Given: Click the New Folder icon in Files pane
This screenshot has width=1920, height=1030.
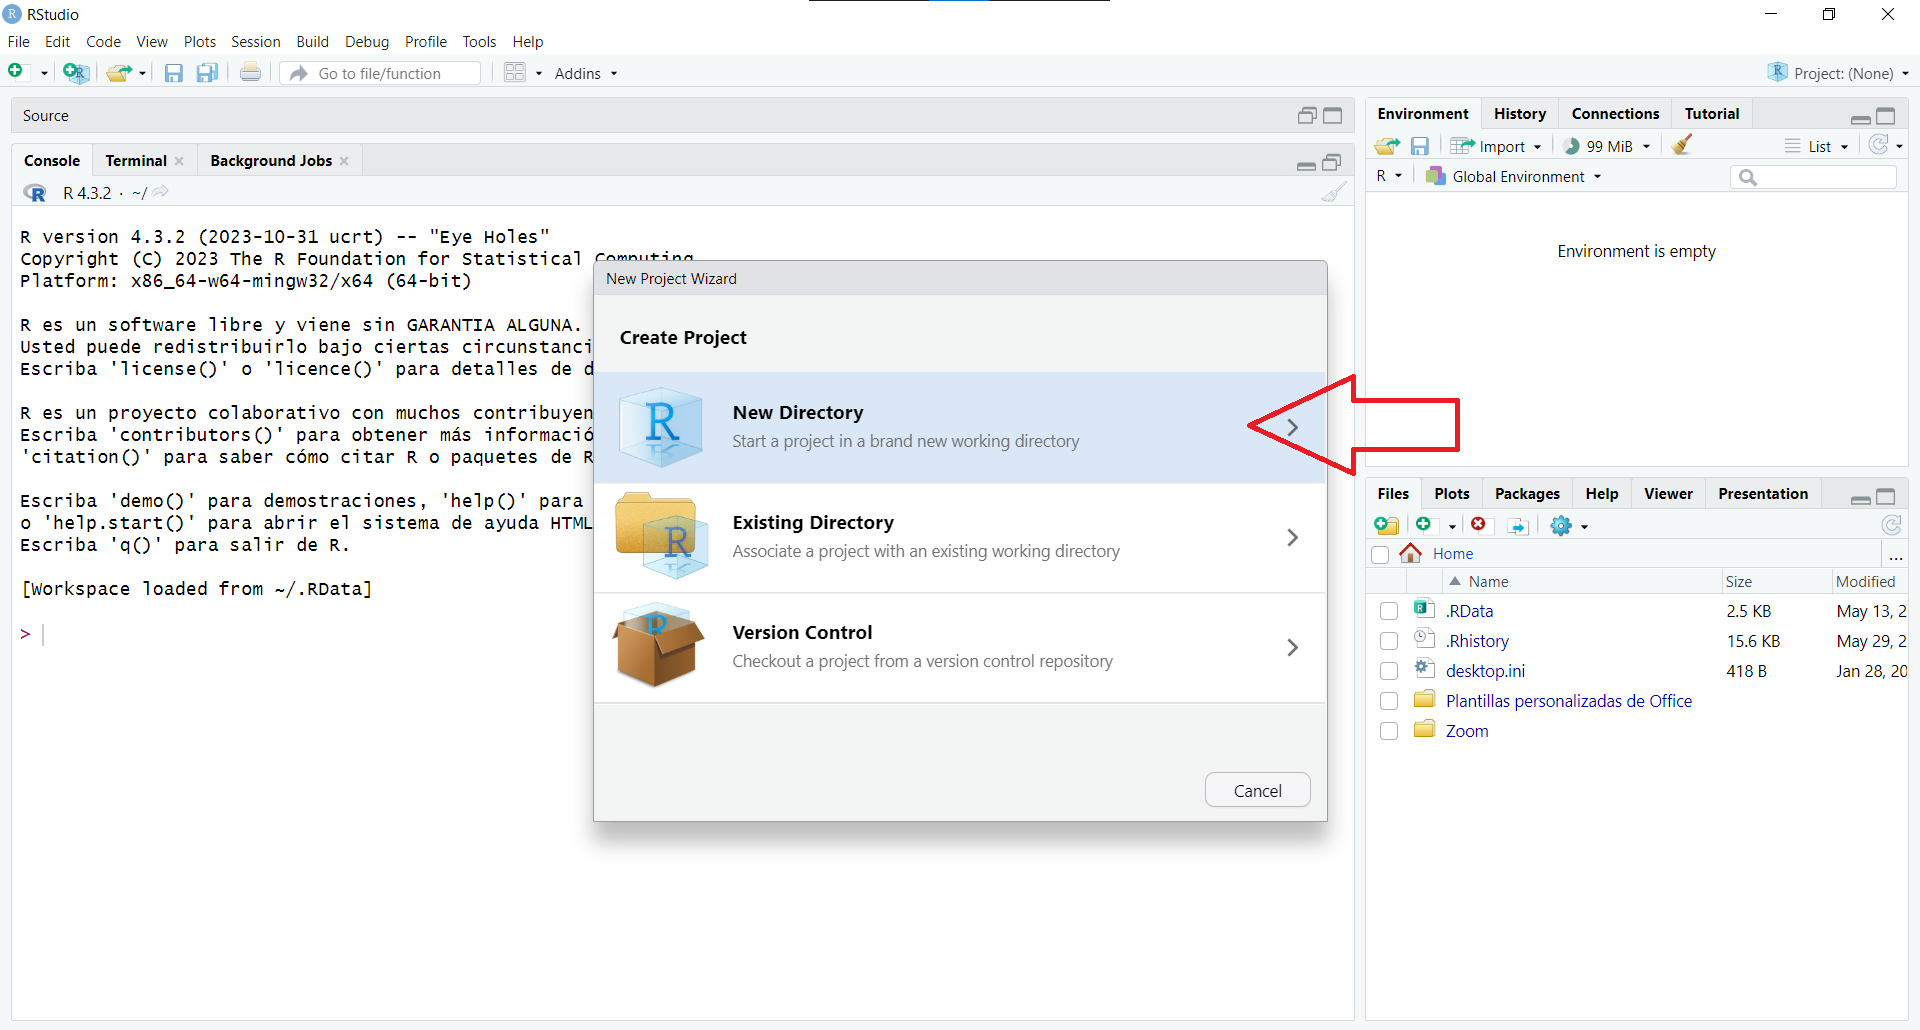Looking at the screenshot, I should [x=1386, y=525].
